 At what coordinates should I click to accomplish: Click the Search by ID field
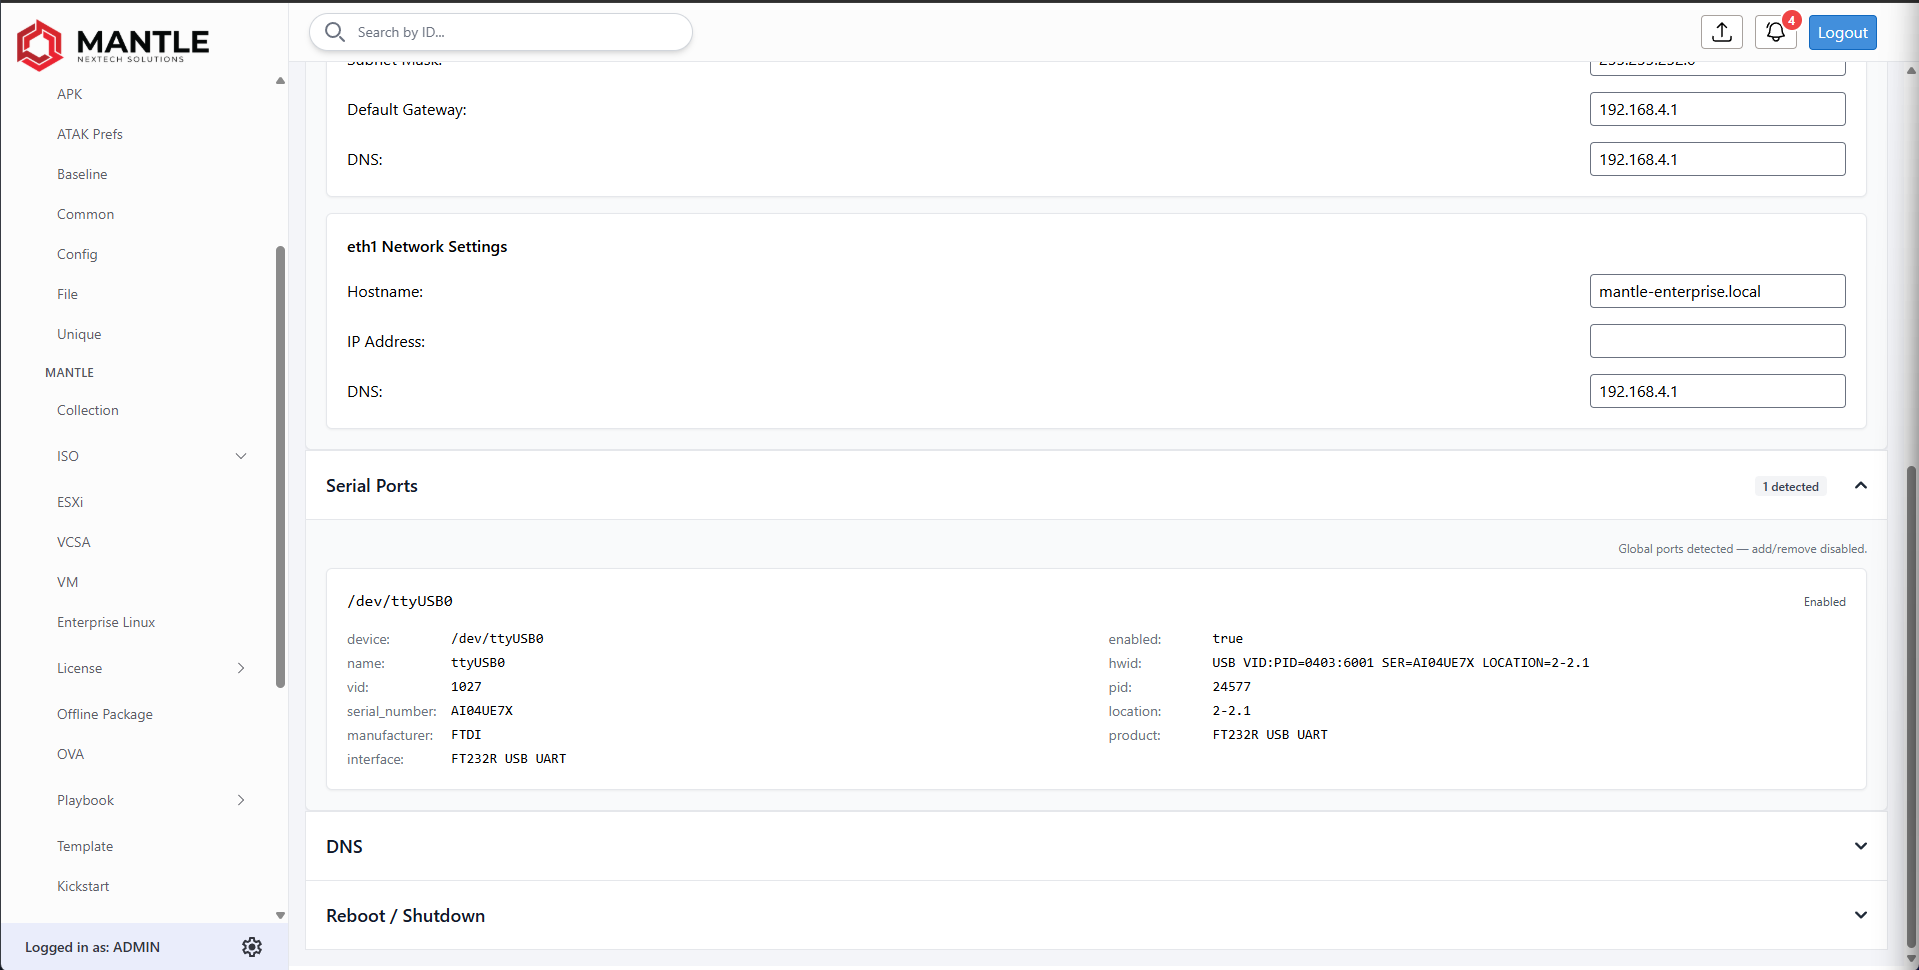tap(500, 32)
